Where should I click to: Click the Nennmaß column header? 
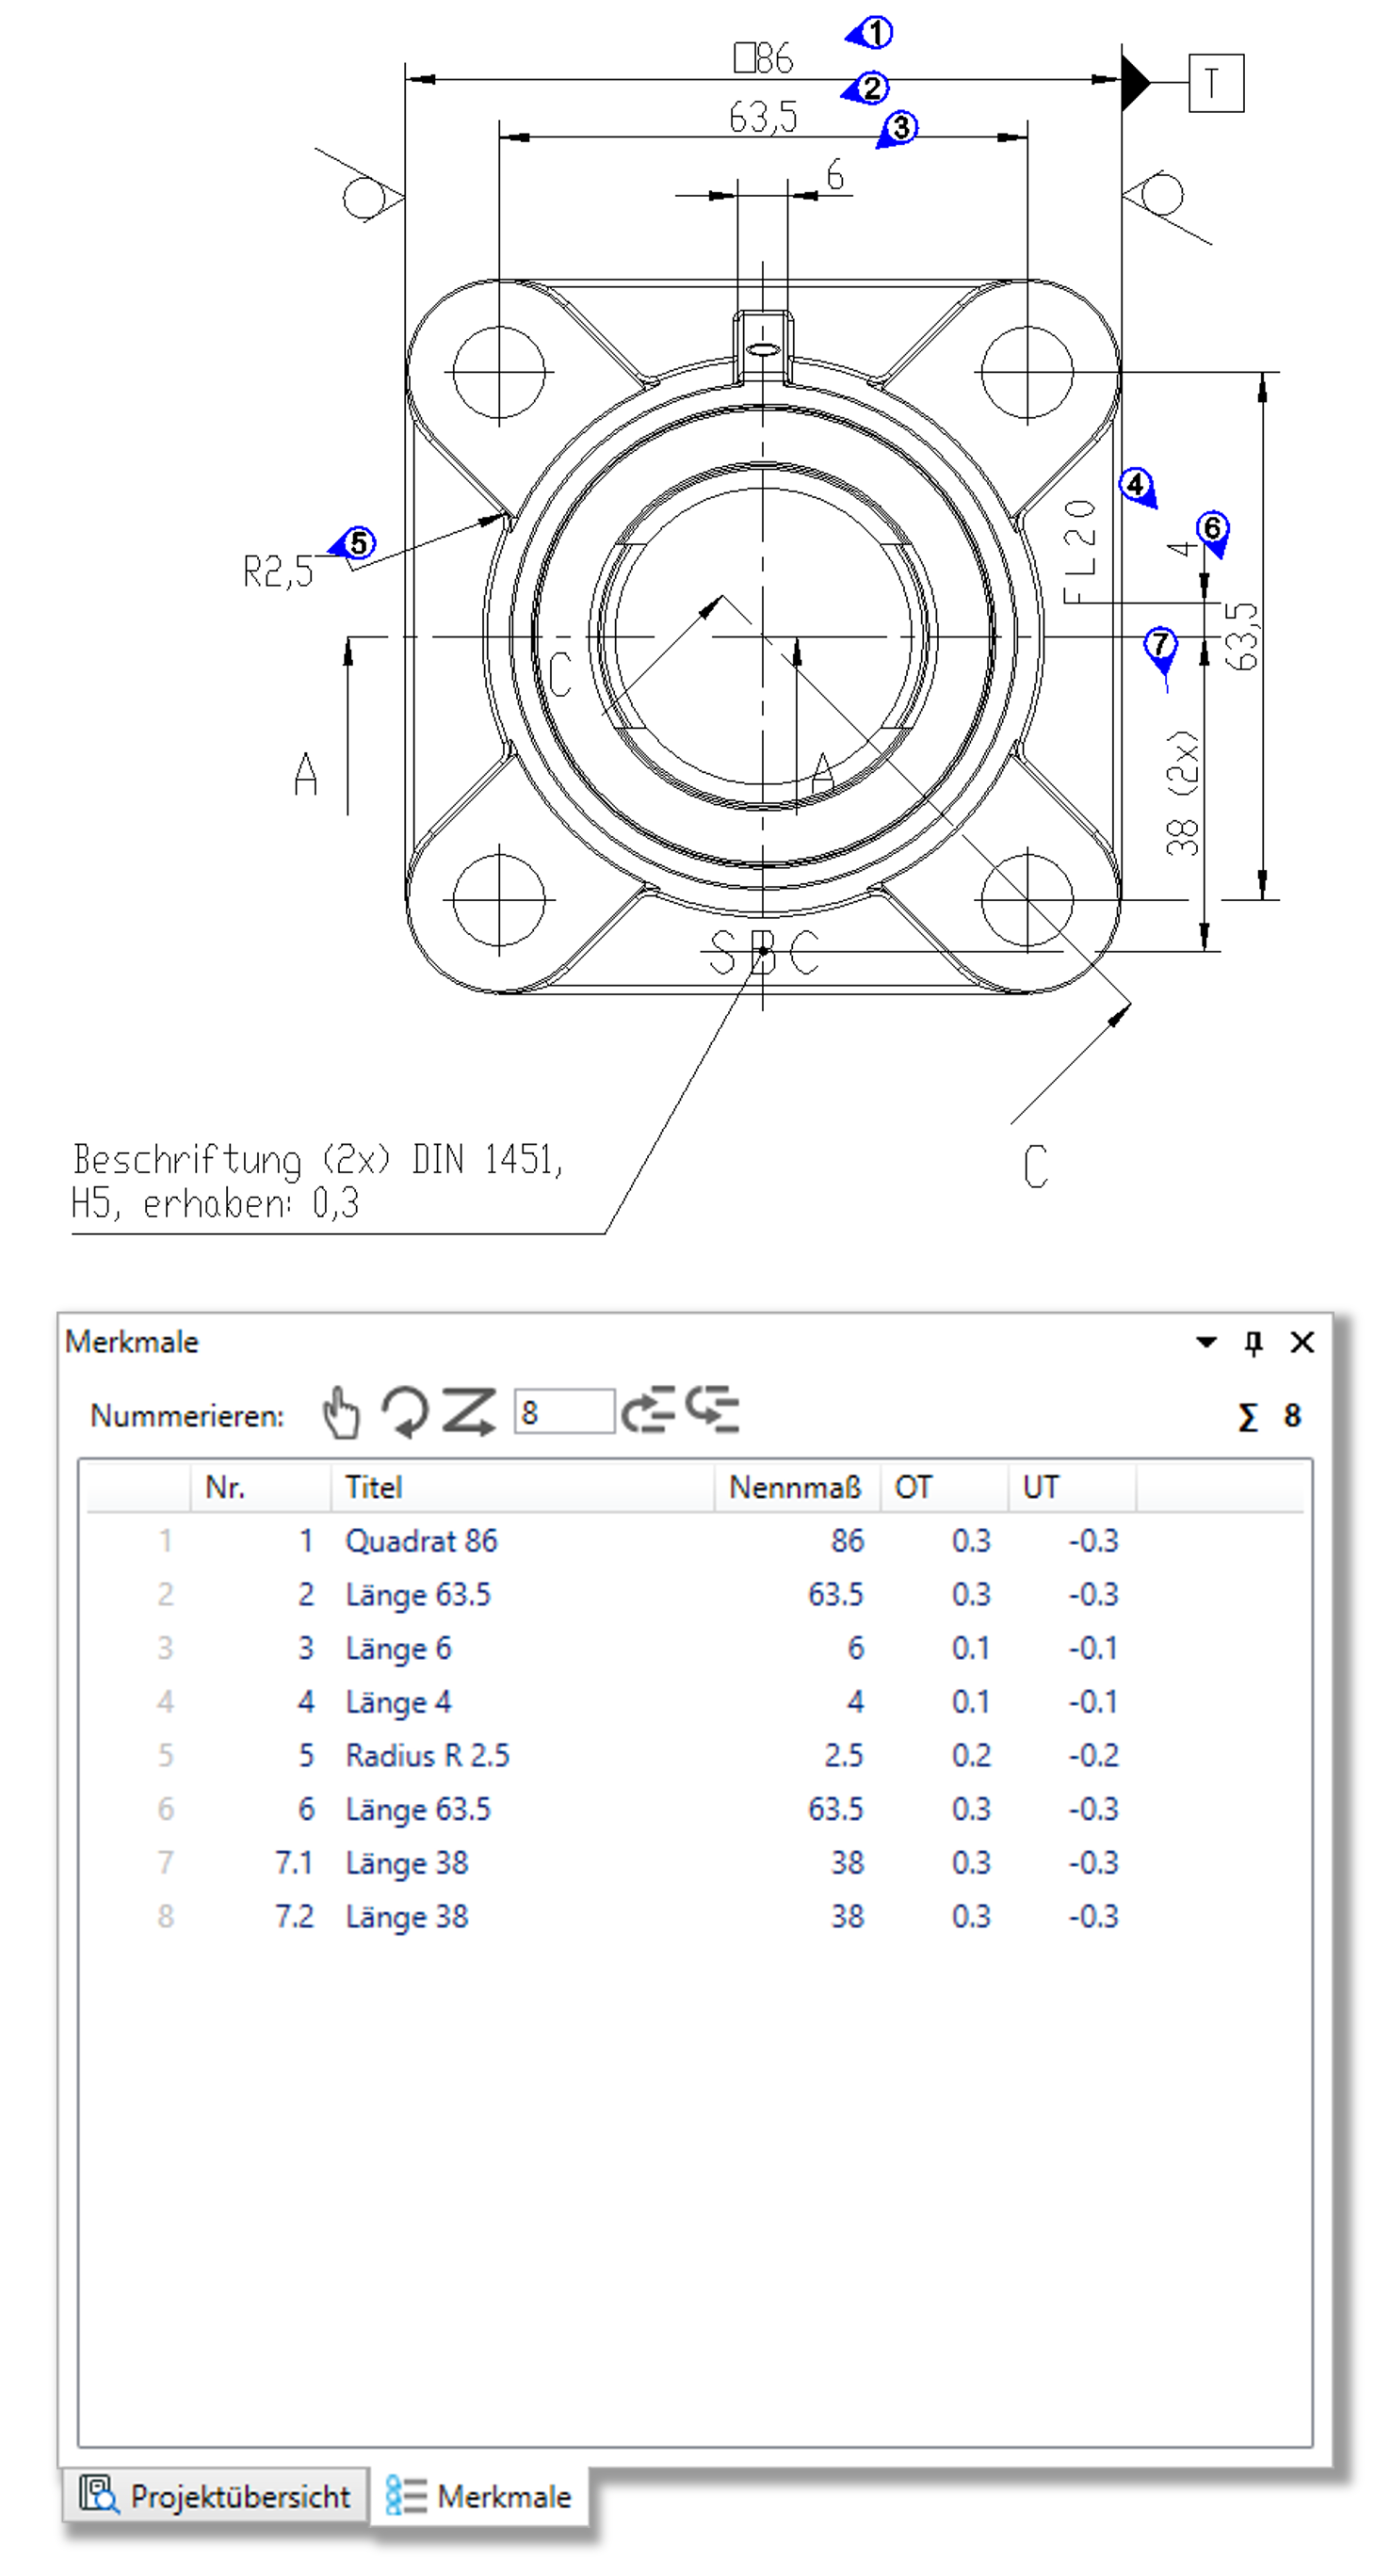795,1487
